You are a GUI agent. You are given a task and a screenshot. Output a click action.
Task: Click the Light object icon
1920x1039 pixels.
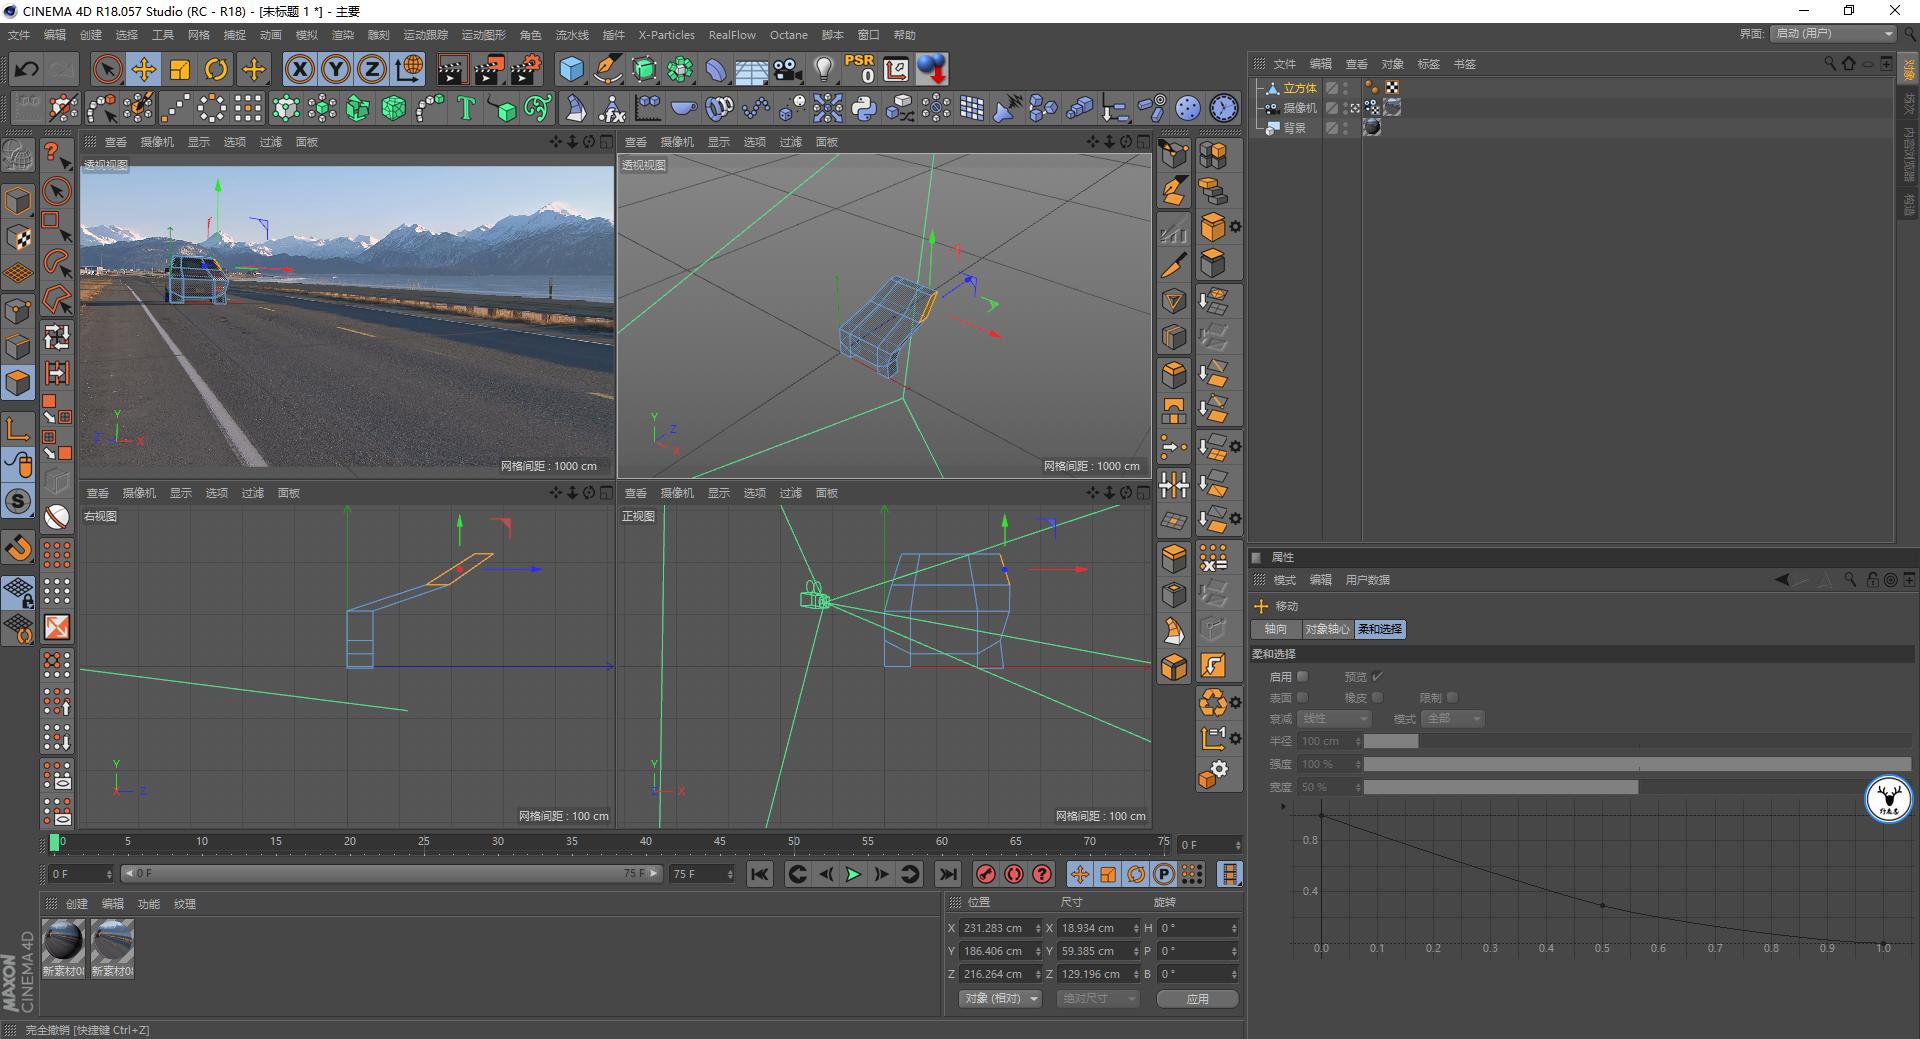coord(823,69)
